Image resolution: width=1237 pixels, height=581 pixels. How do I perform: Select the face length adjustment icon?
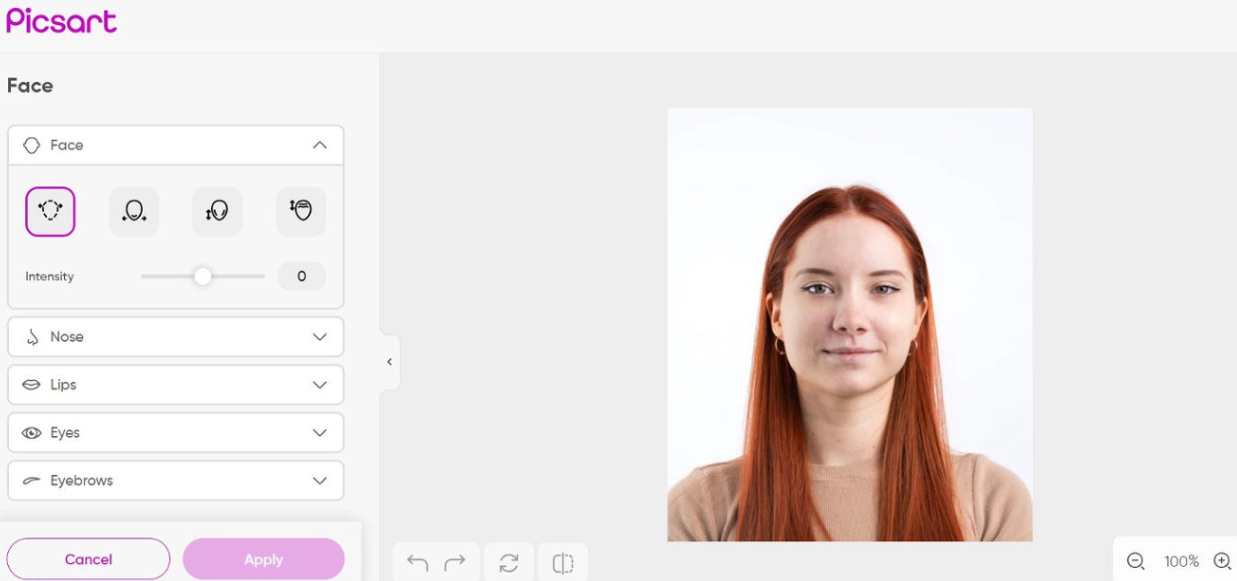coord(217,211)
